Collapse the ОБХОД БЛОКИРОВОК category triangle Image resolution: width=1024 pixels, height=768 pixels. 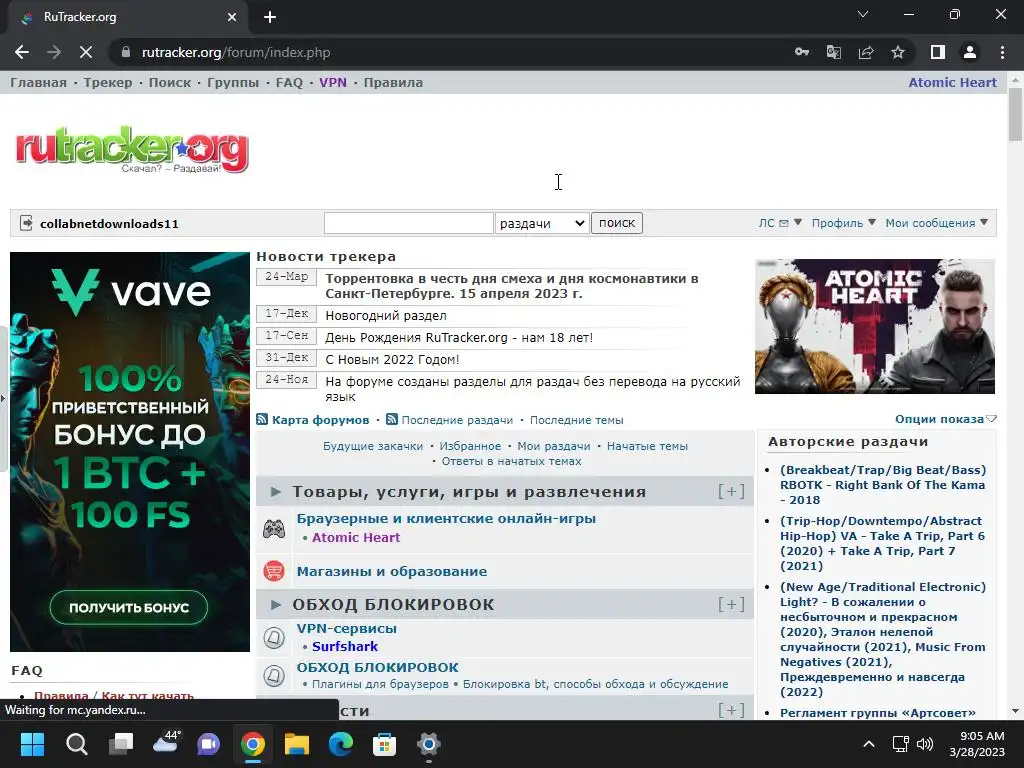(276, 605)
